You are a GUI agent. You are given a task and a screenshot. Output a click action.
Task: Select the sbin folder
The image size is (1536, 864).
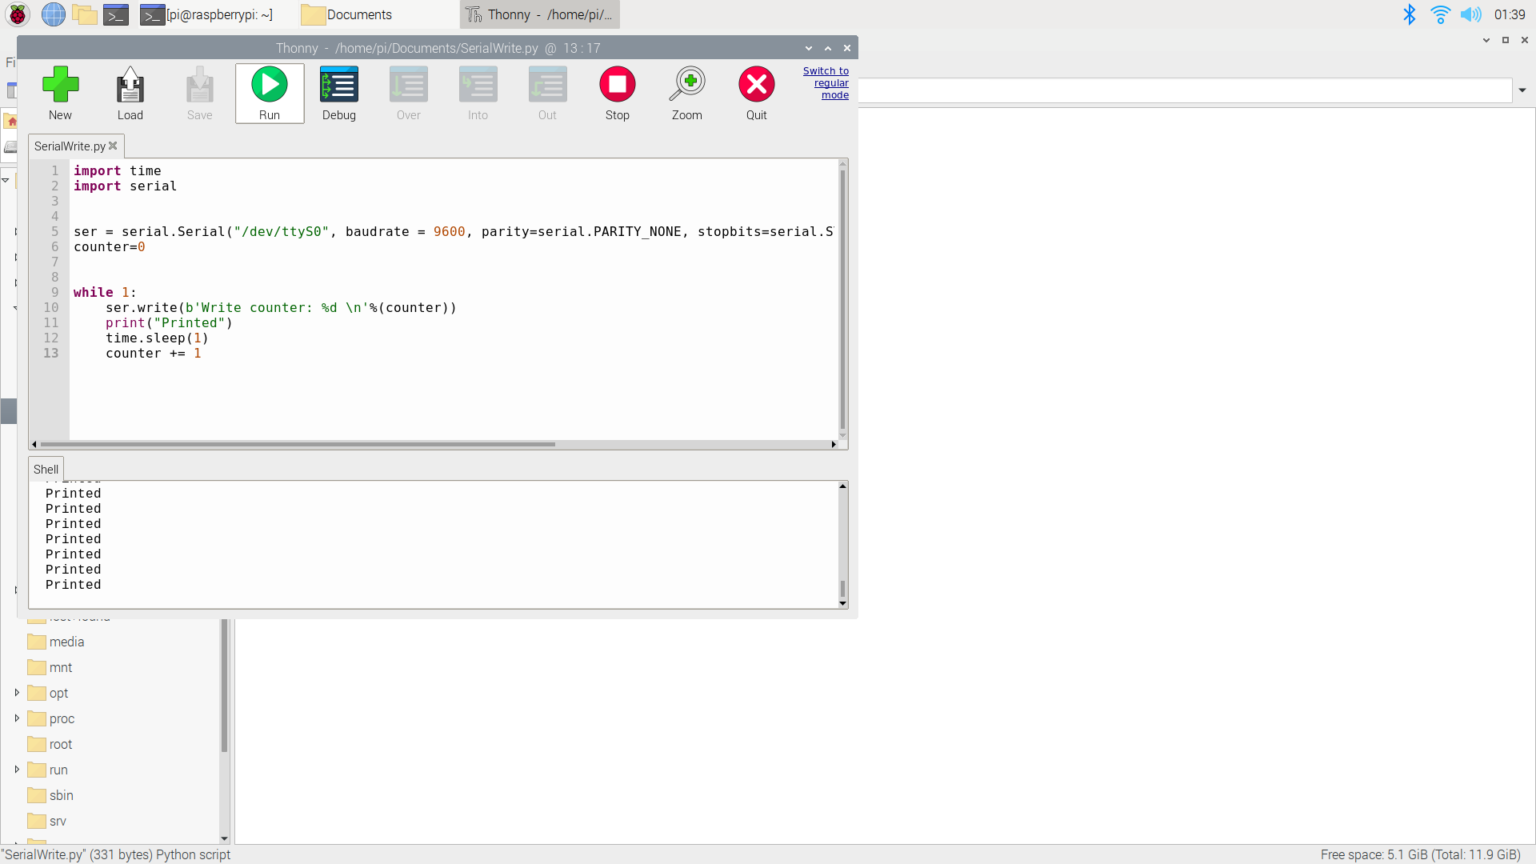(50, 795)
